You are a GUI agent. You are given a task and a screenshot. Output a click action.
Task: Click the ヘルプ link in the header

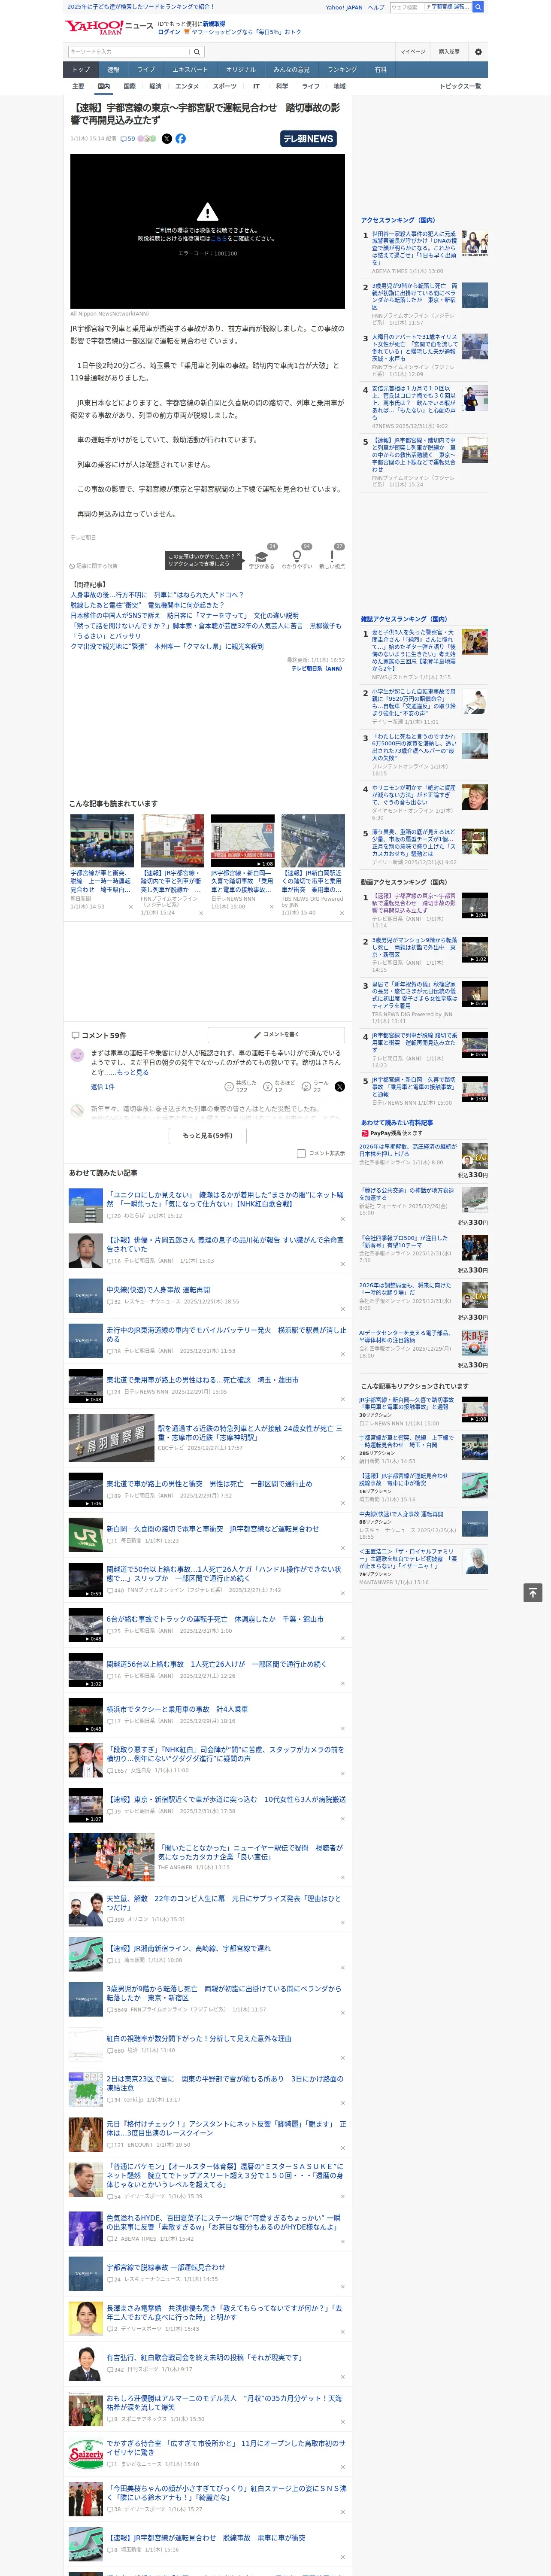pos(376,7)
